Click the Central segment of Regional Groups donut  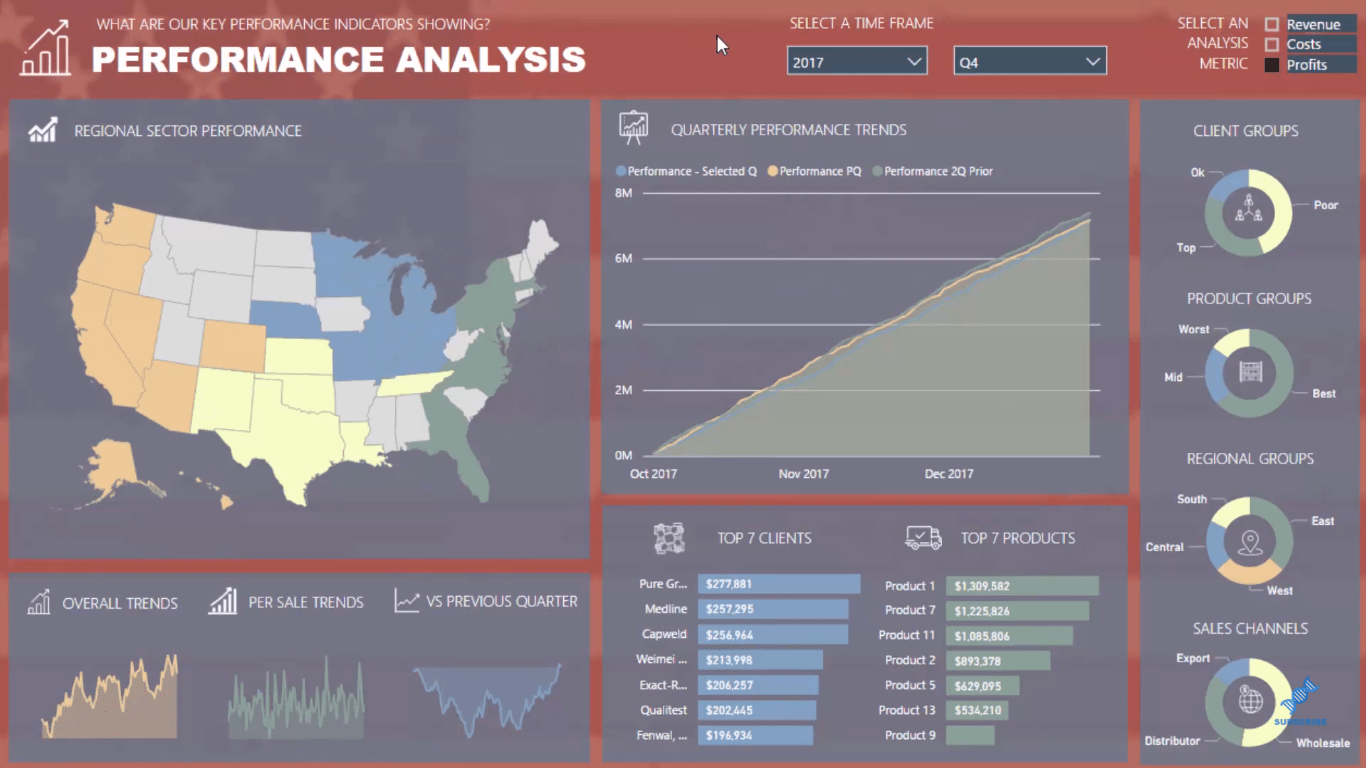point(1215,544)
